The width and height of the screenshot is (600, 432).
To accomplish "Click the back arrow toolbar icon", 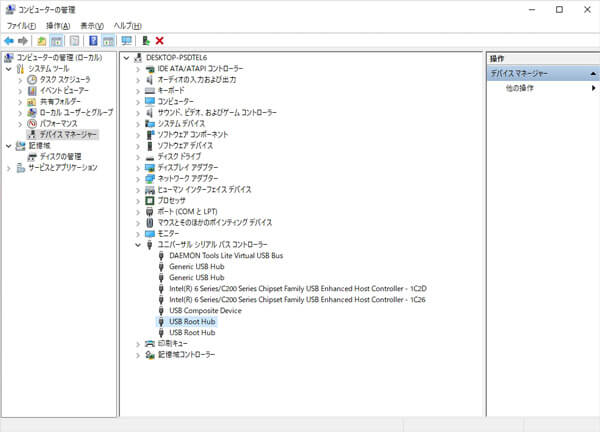I will [x=9, y=41].
